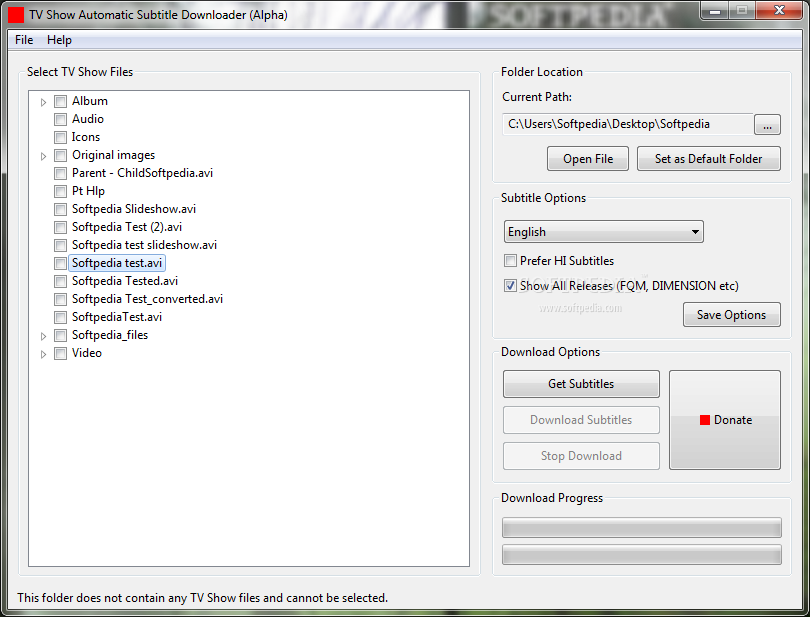Tick Softpedia Tested.avi checkbox
The height and width of the screenshot is (617, 810).
click(60, 281)
